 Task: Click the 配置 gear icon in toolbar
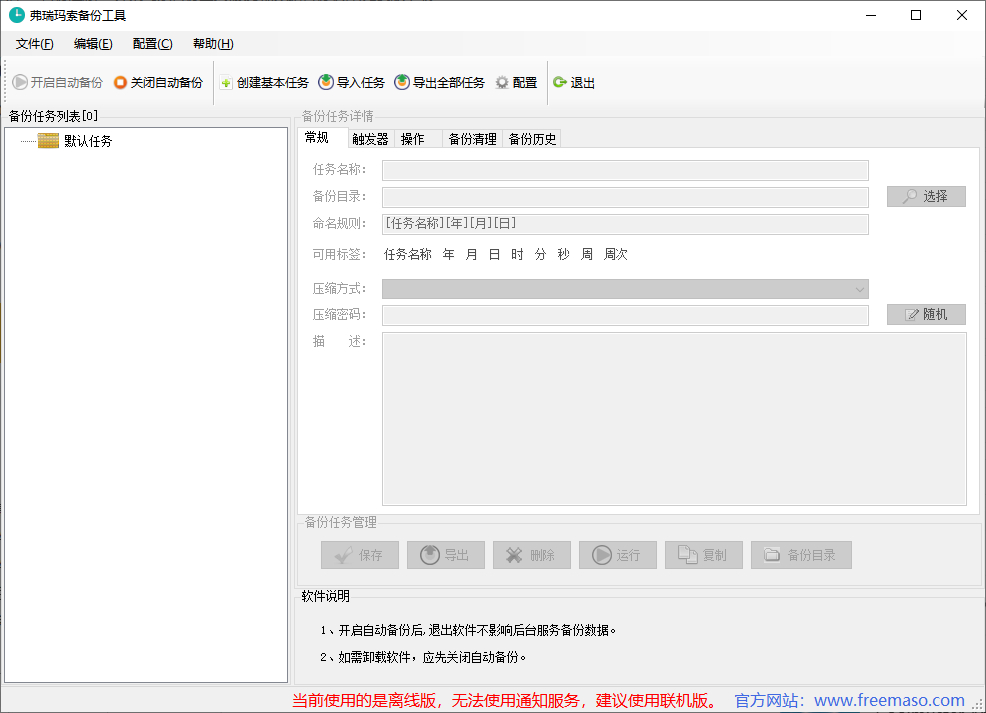pyautogui.click(x=502, y=82)
